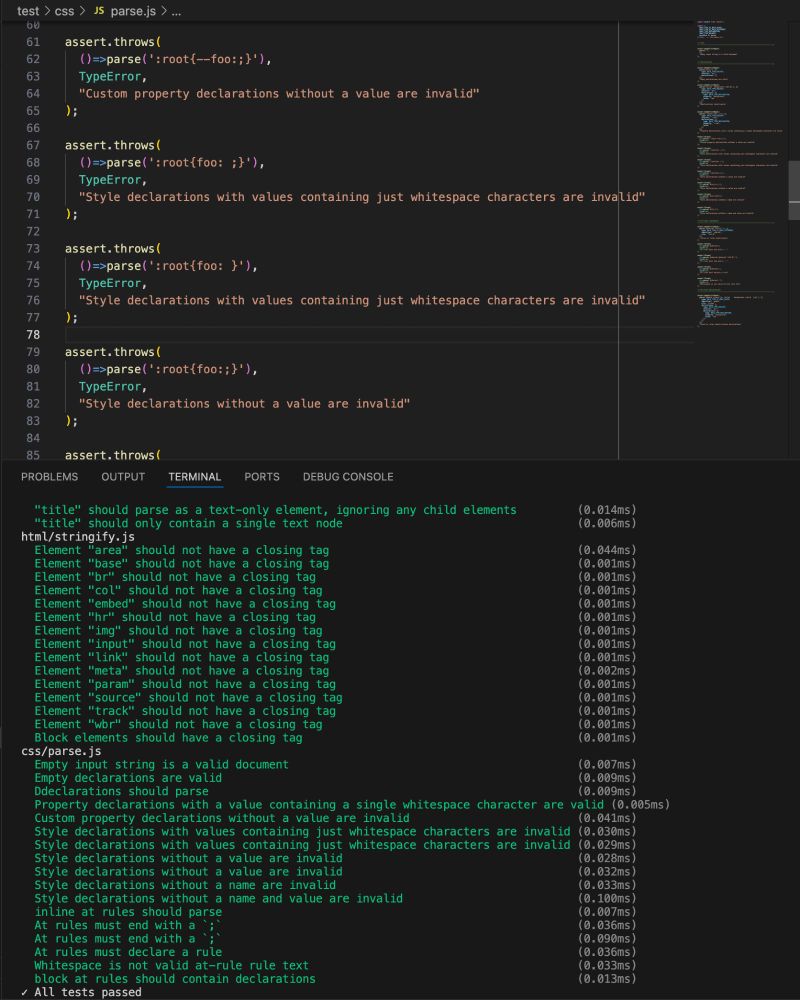Click 'Empty input string is a valid document'
The width and height of the screenshot is (800, 1000).
click(161, 765)
